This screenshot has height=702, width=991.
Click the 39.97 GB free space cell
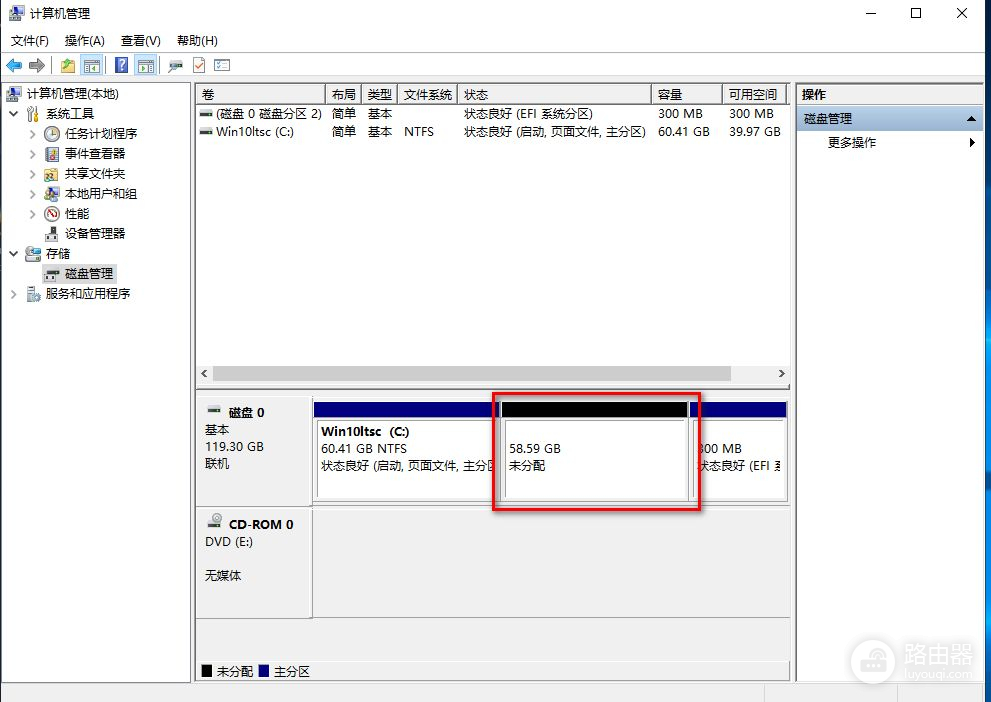pyautogui.click(x=755, y=132)
